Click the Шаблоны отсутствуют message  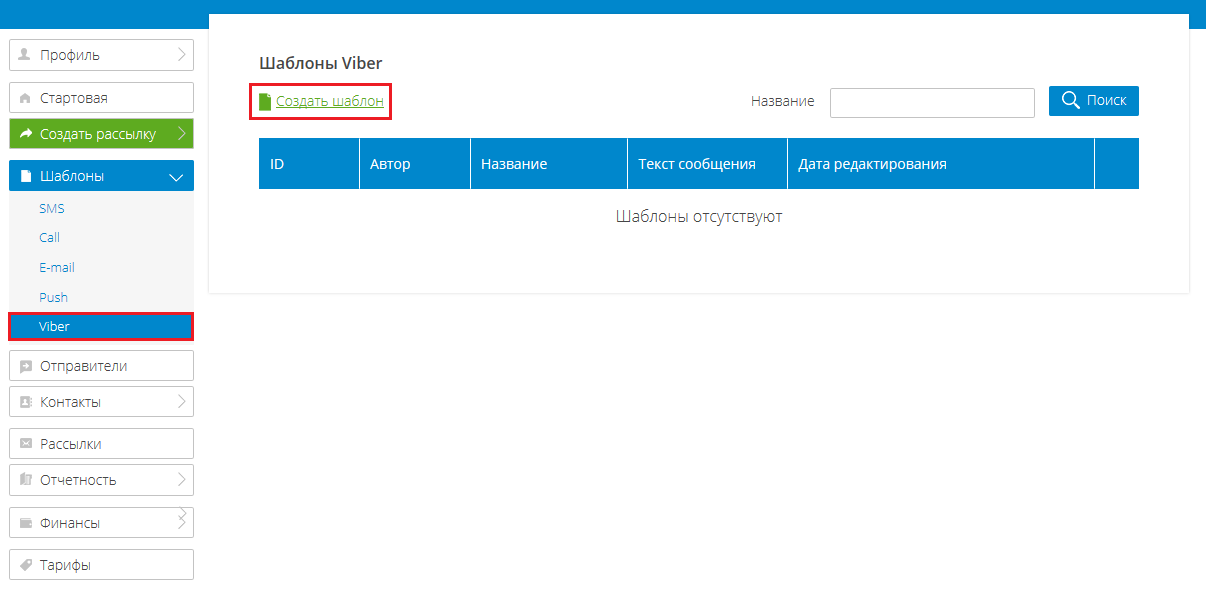point(699,217)
